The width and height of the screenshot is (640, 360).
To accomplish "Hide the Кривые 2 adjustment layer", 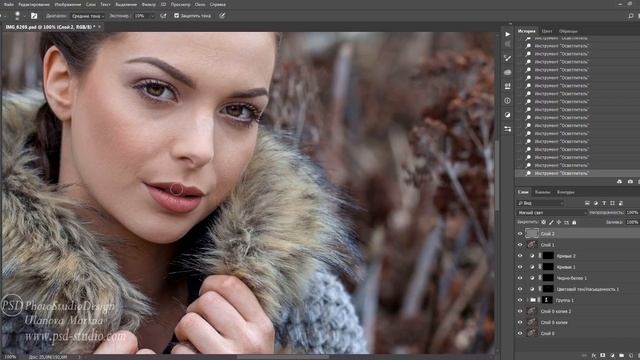I will (x=520, y=256).
